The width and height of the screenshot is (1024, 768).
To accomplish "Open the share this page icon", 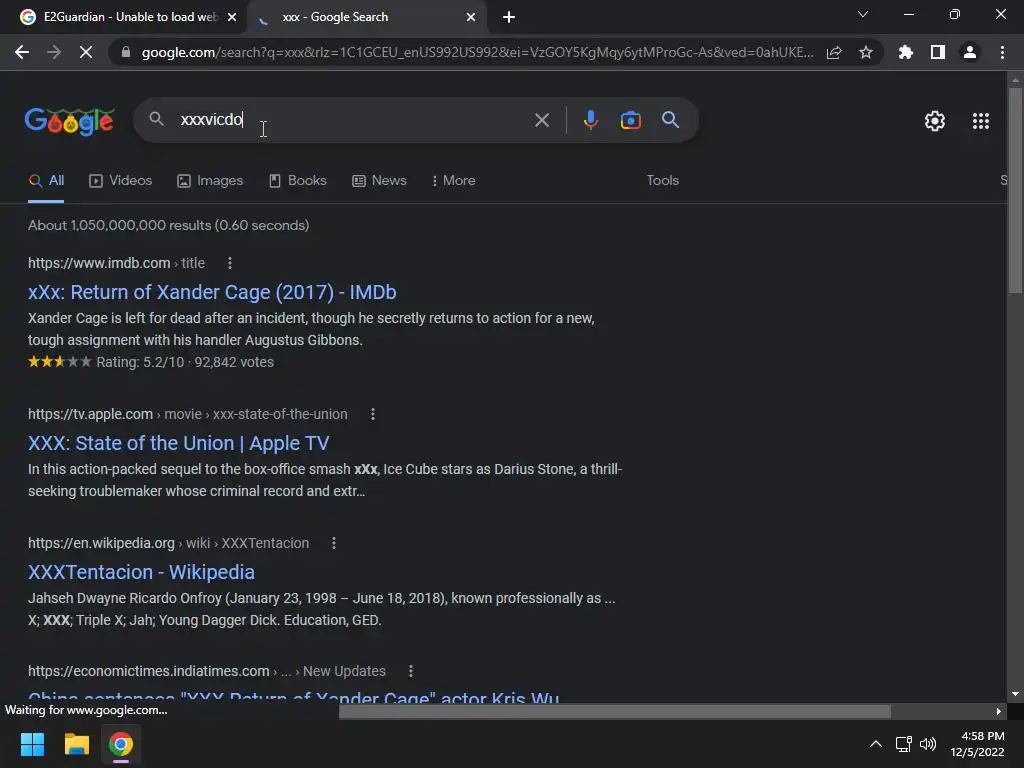I will 834,52.
